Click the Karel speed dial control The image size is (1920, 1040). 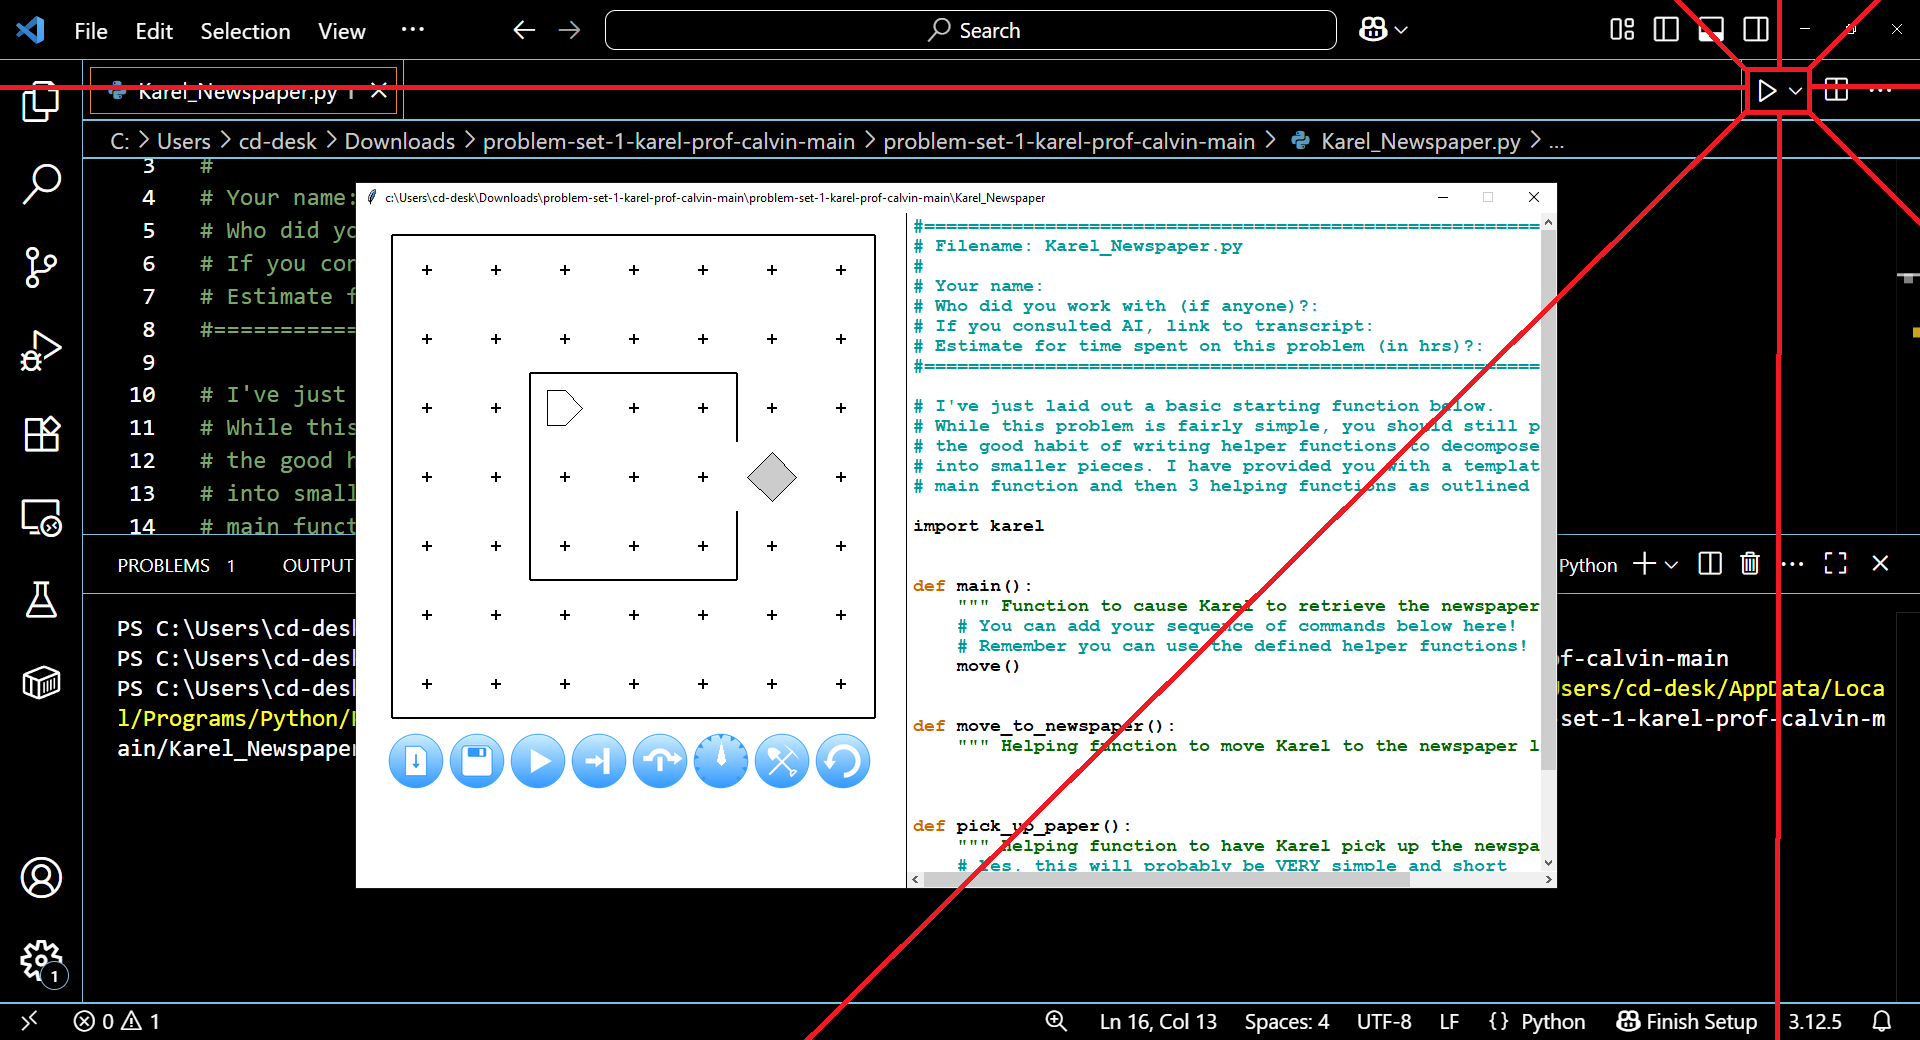tap(721, 761)
